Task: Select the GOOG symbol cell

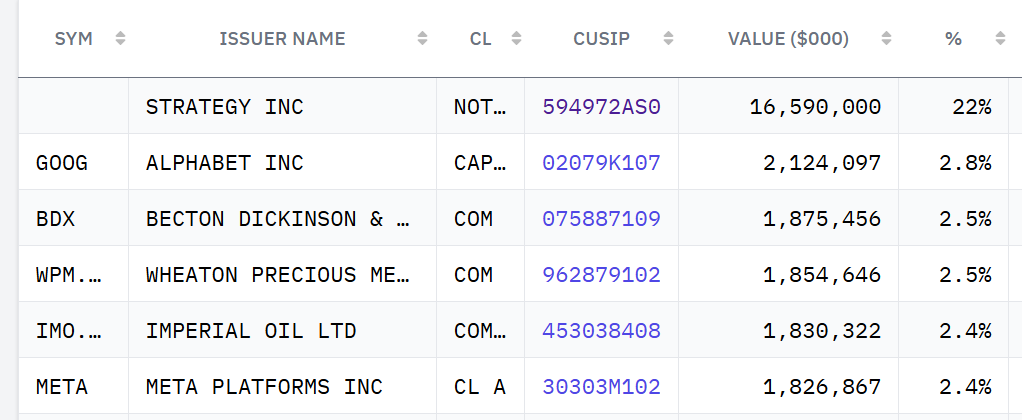Action: pos(74,162)
